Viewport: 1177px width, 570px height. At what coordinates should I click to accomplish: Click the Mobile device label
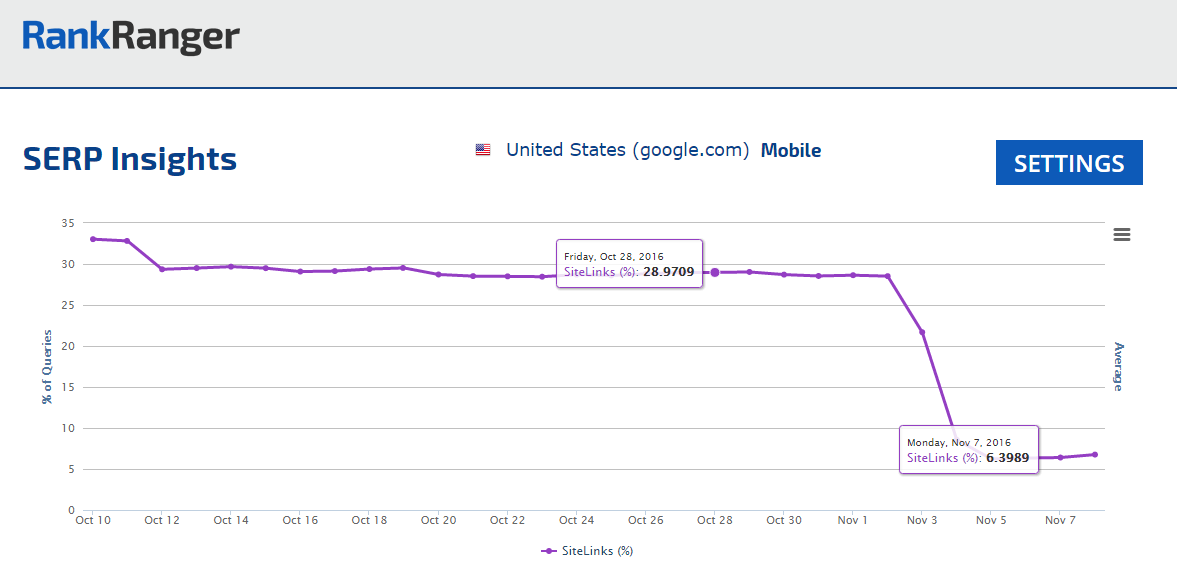[790, 150]
